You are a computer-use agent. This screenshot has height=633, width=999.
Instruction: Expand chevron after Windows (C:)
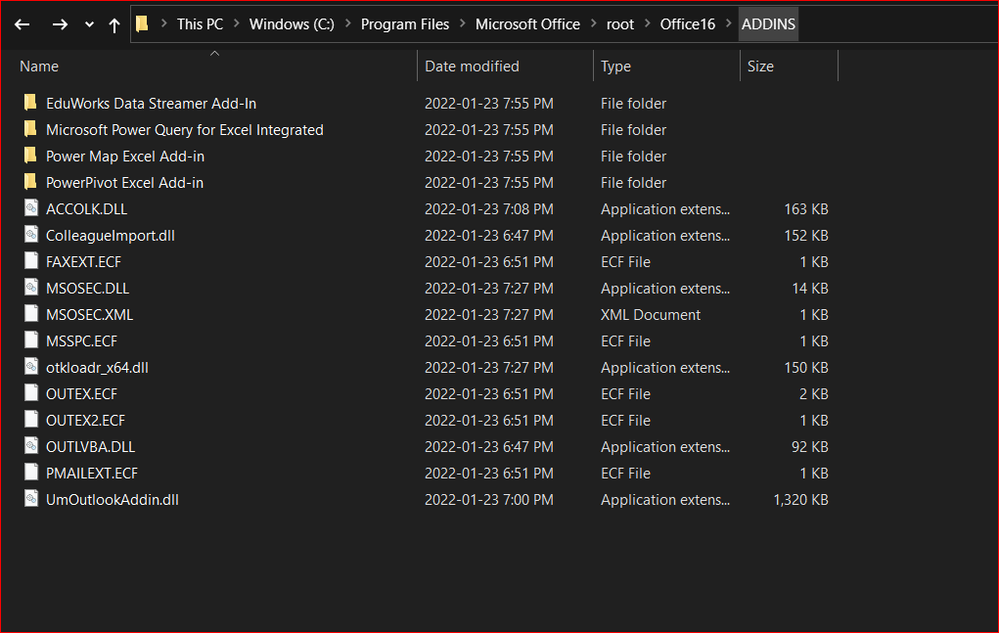pos(348,24)
